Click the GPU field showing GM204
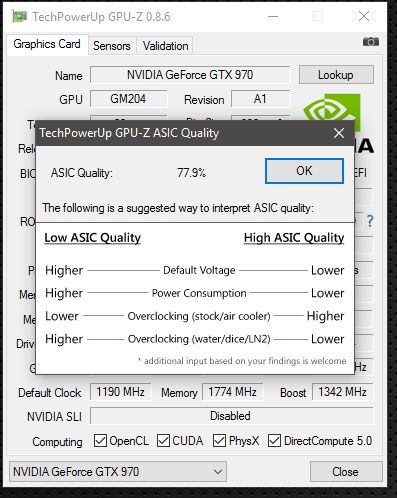The image size is (397, 498). 128,99
